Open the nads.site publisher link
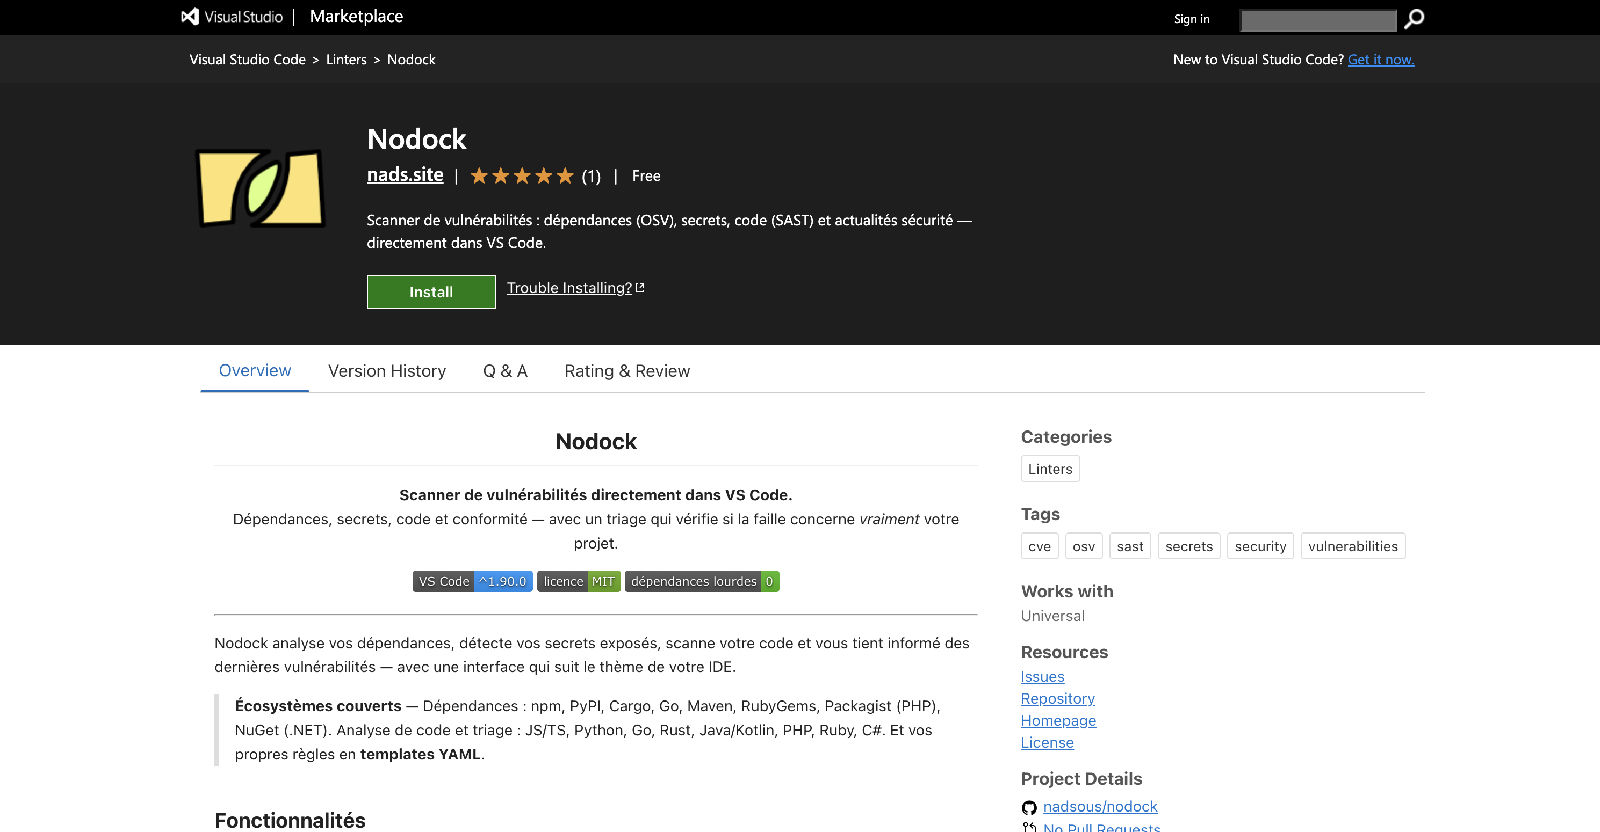Screen dimensions: 1600x832 405,174
